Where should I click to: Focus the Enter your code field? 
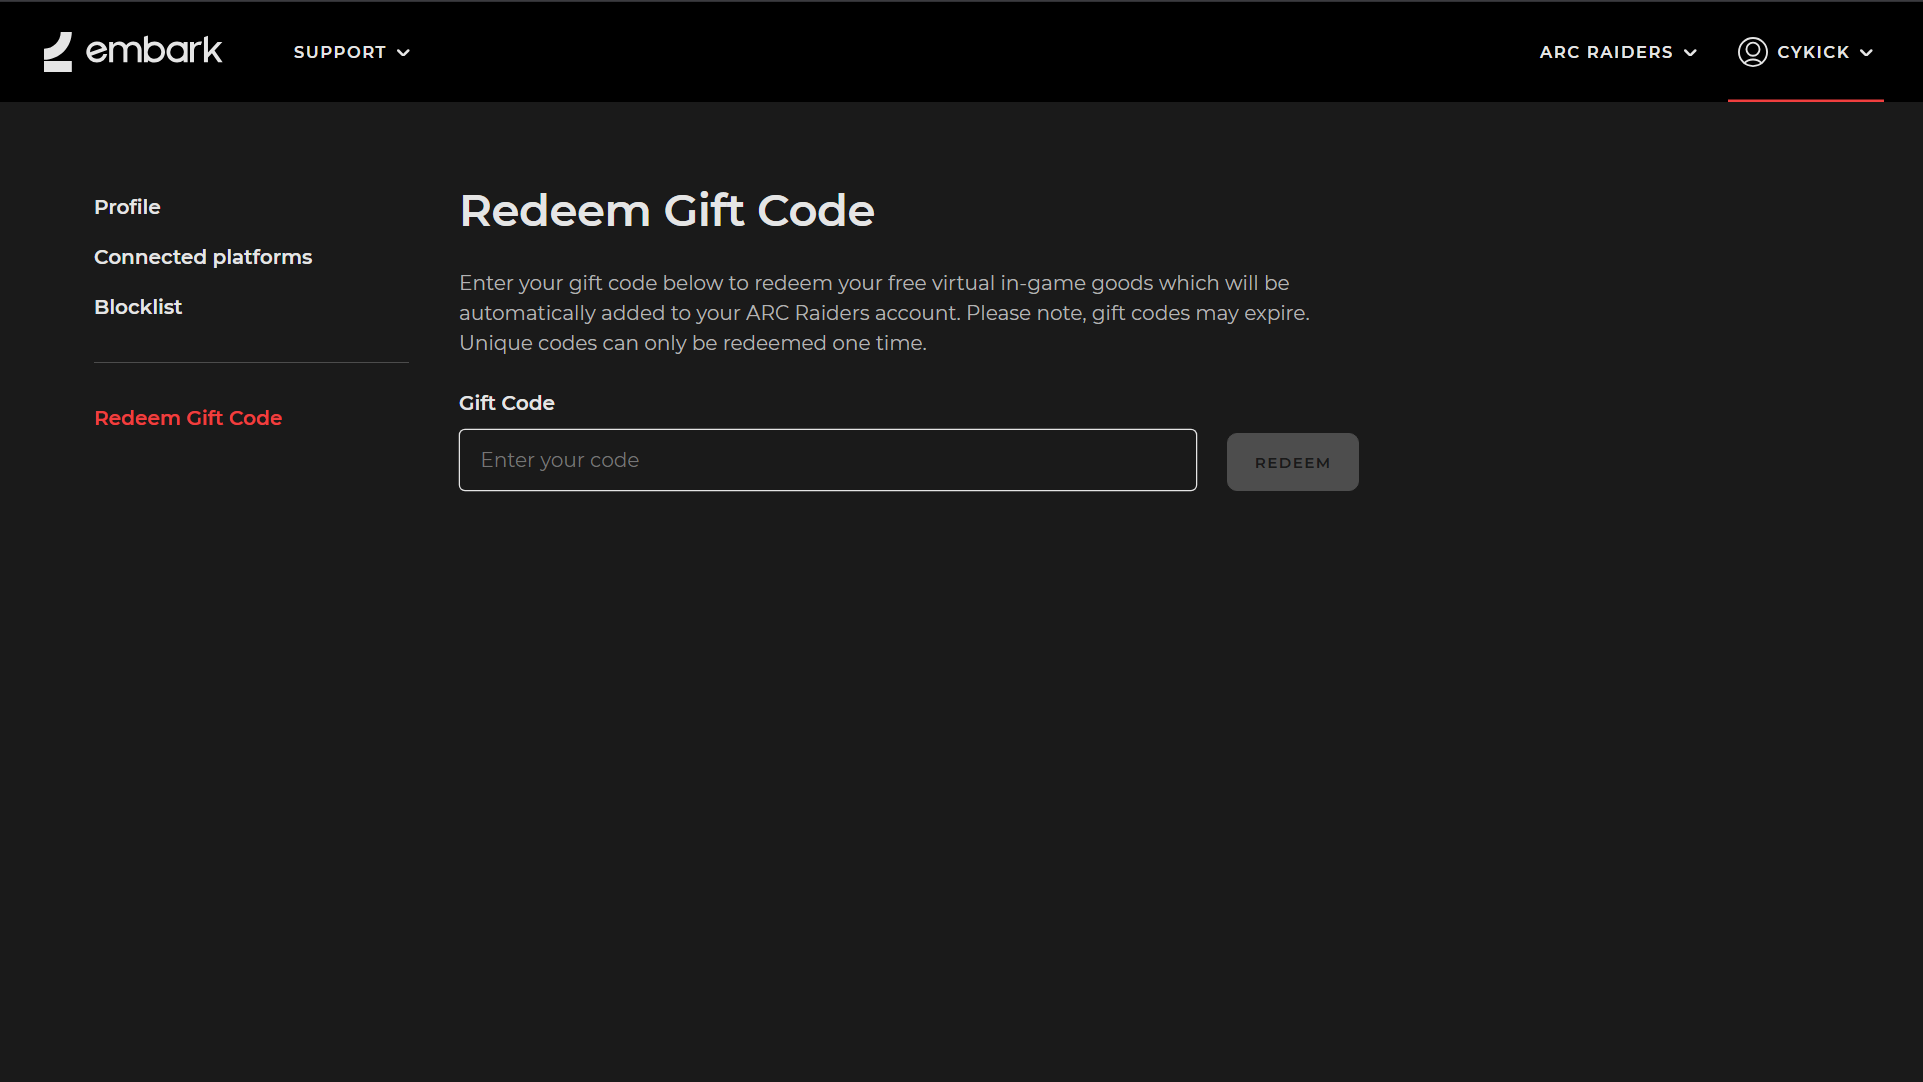[827, 460]
